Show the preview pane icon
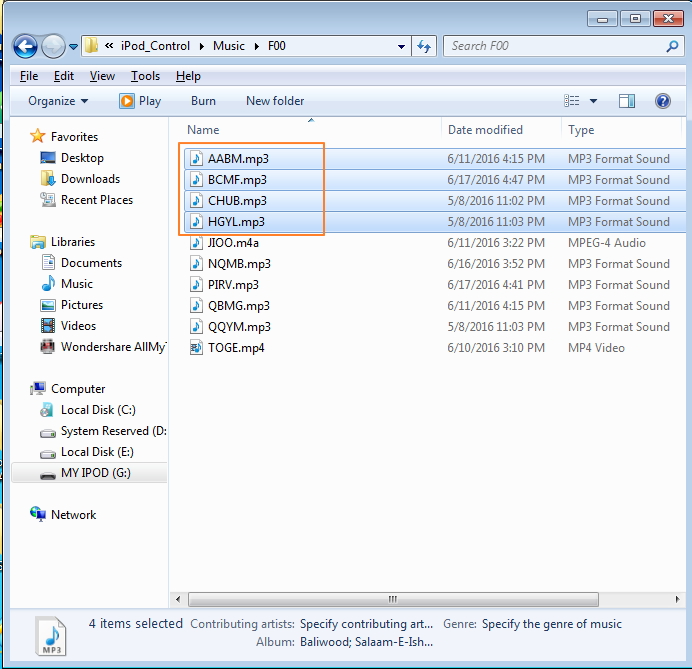The height and width of the screenshot is (669, 692). (x=627, y=101)
